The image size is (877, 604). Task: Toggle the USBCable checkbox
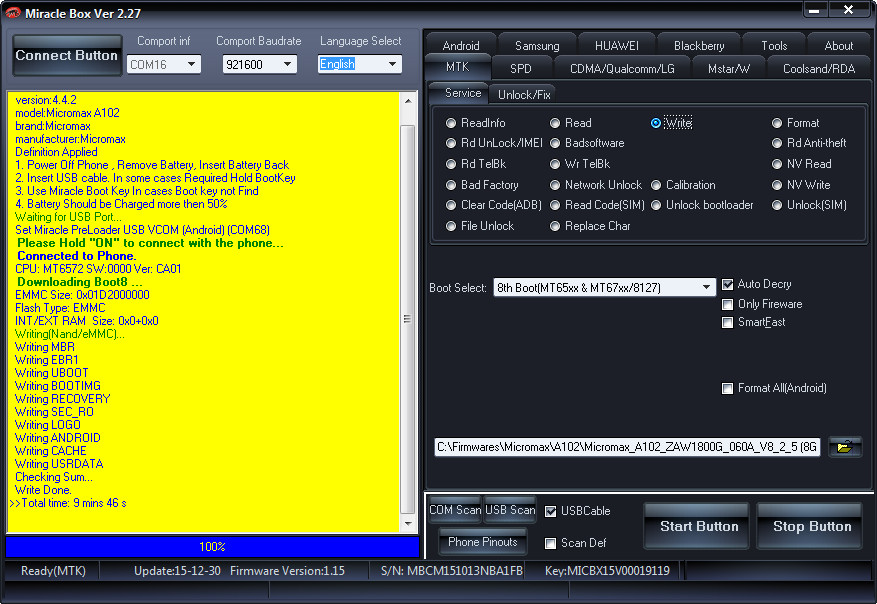(551, 512)
